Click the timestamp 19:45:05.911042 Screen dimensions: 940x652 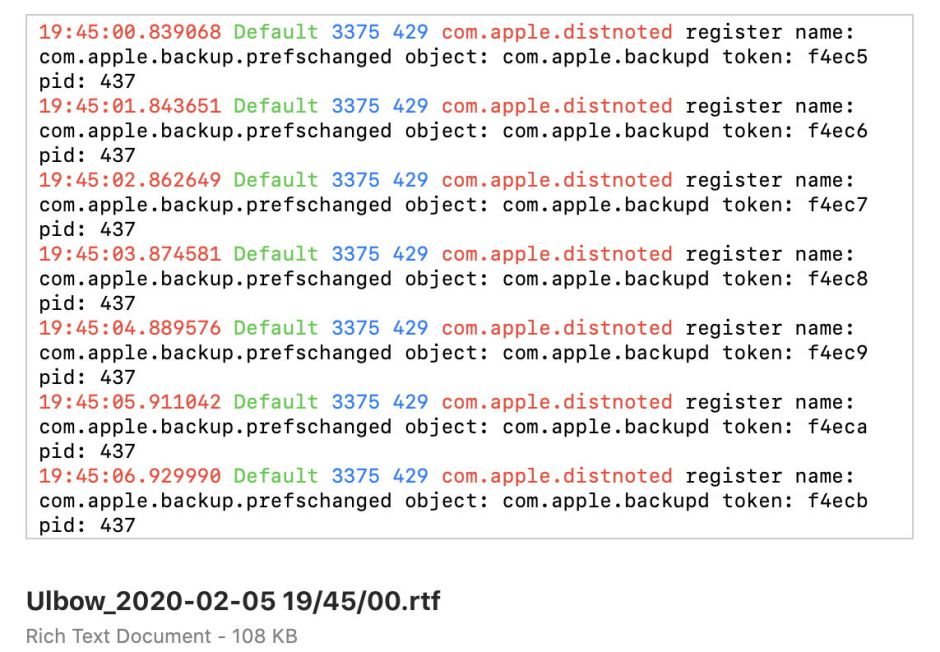tap(130, 402)
